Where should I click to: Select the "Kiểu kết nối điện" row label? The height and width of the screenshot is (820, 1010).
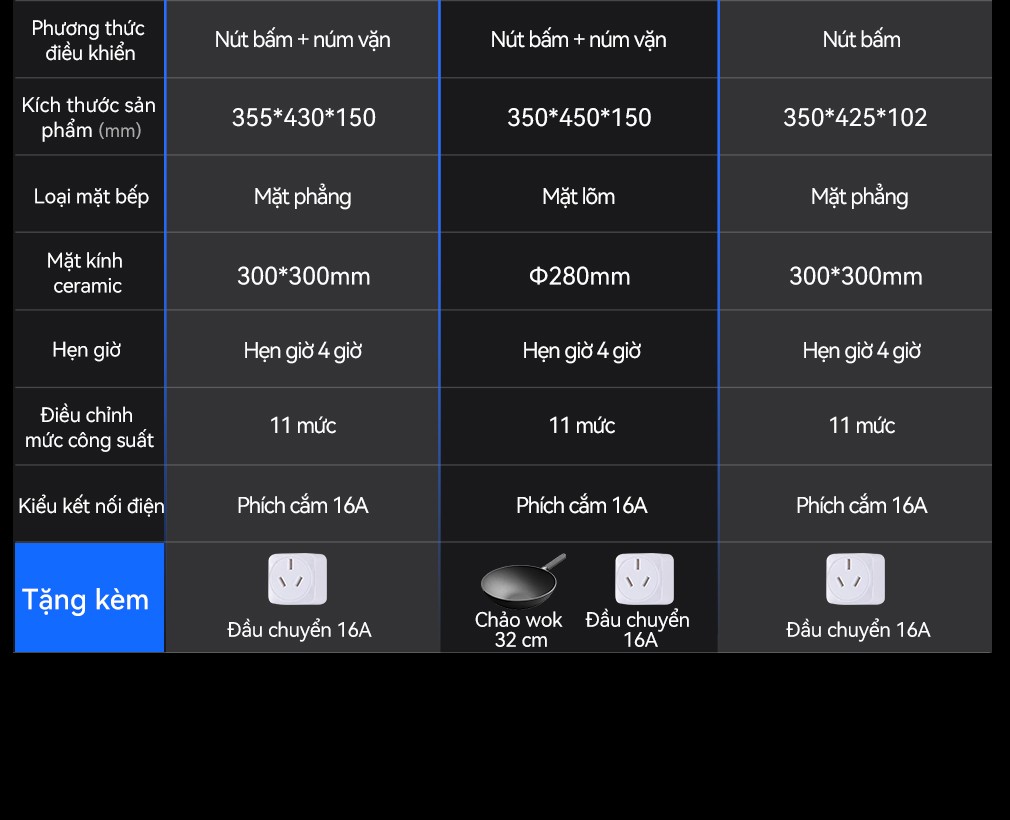click(91, 506)
